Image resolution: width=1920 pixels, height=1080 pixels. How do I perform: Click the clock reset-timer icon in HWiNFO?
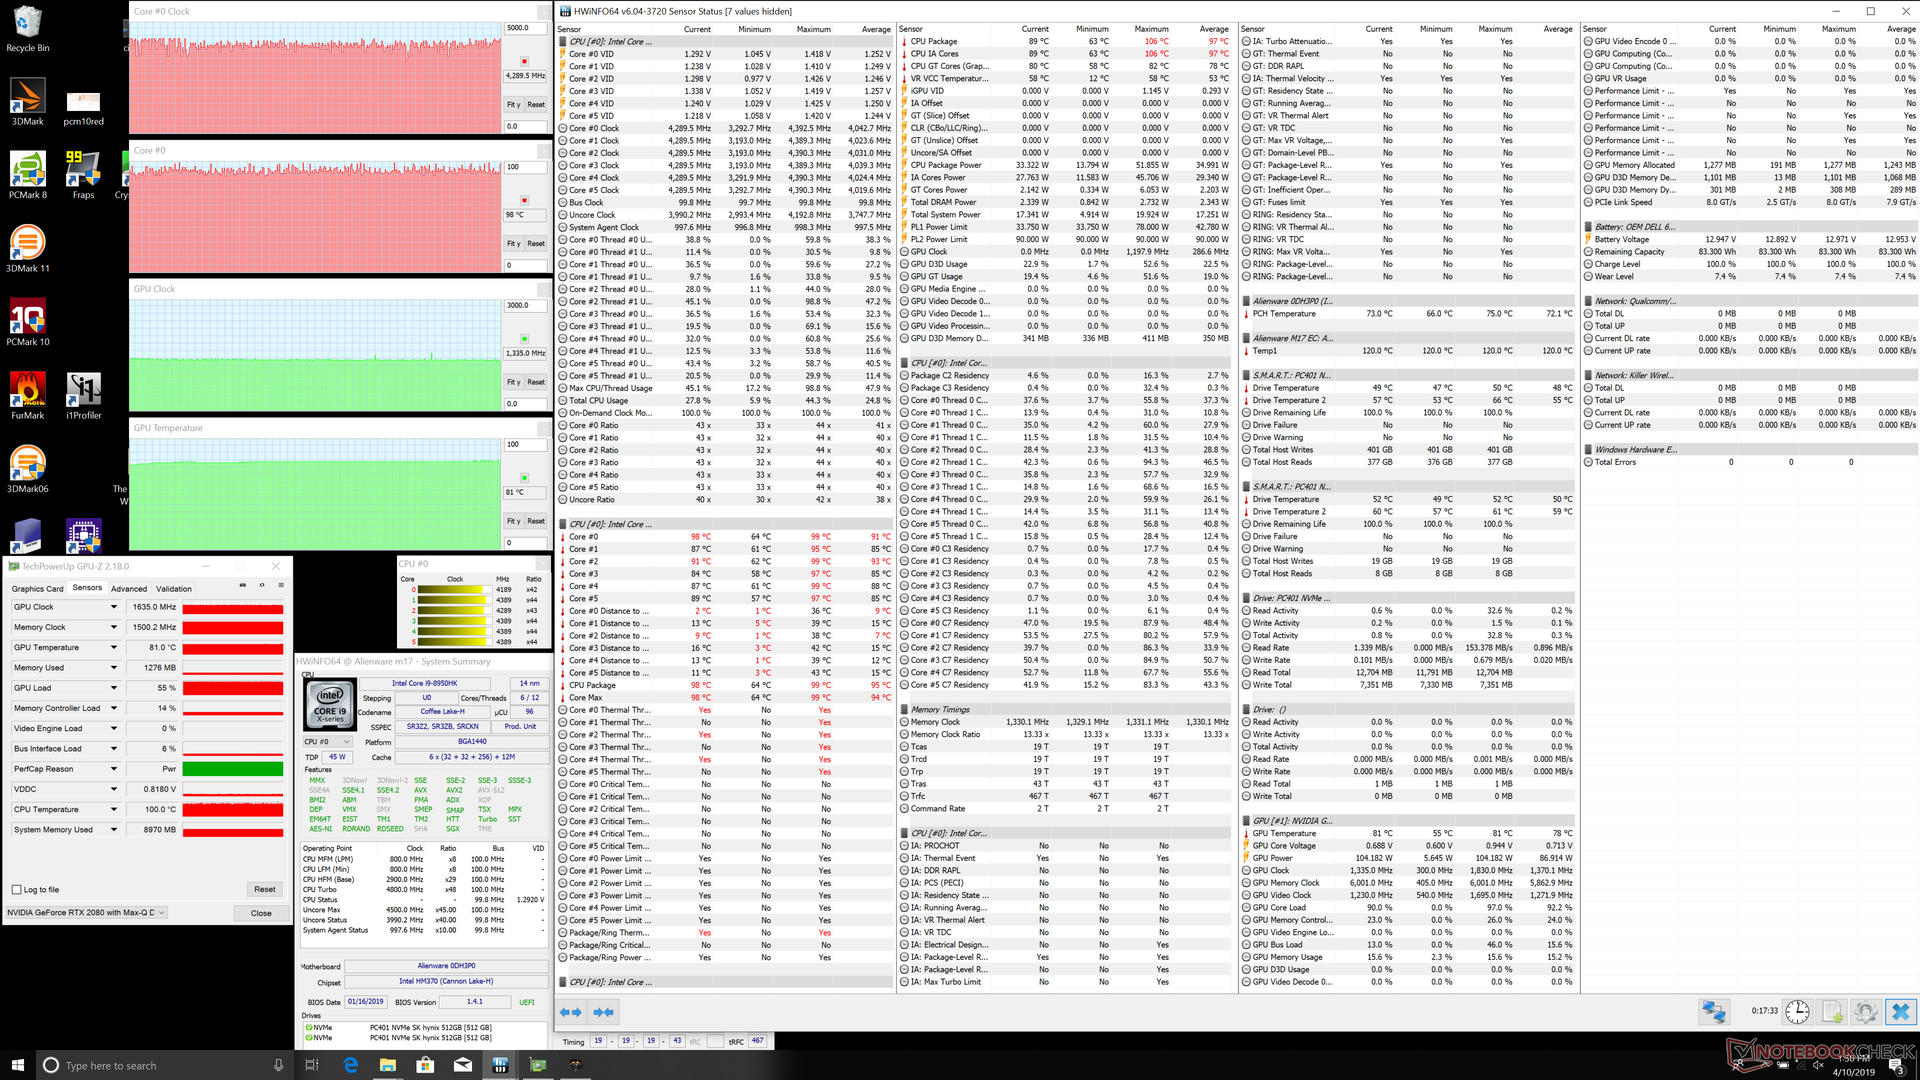pos(1797,1012)
